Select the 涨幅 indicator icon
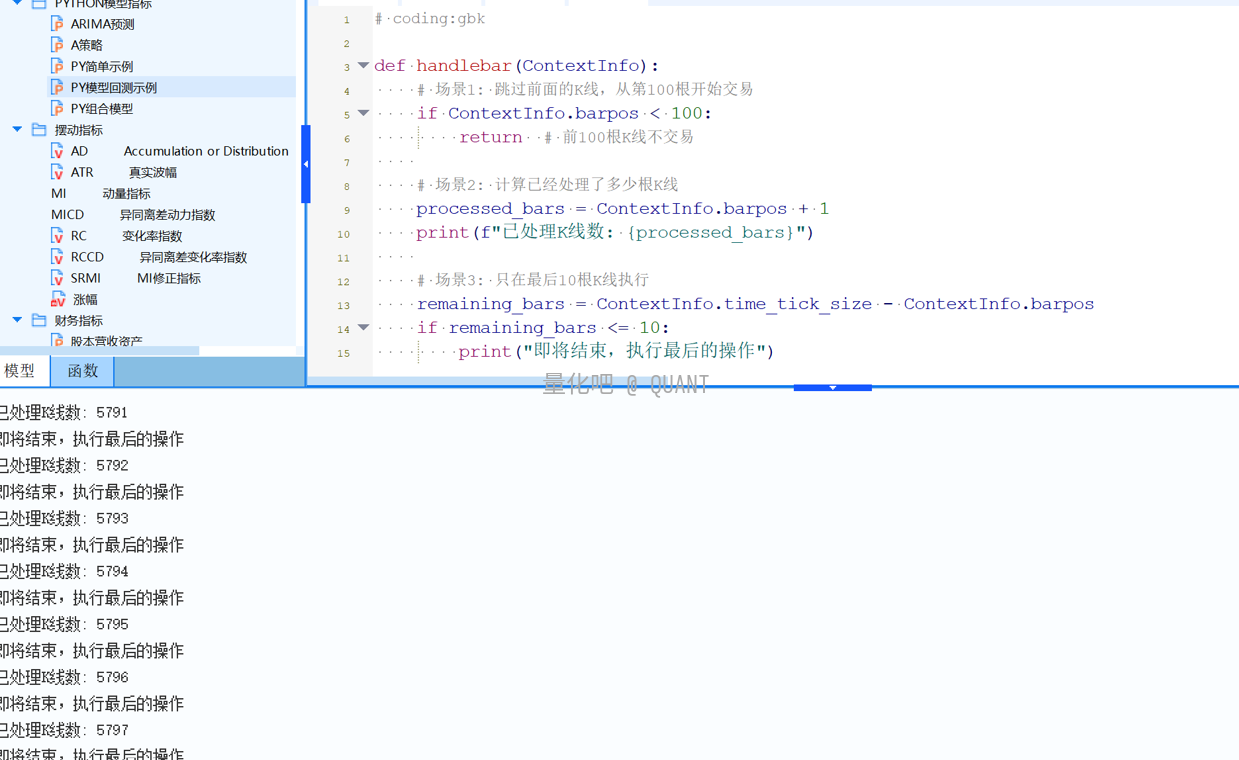Image resolution: width=1239 pixels, height=760 pixels. point(58,299)
